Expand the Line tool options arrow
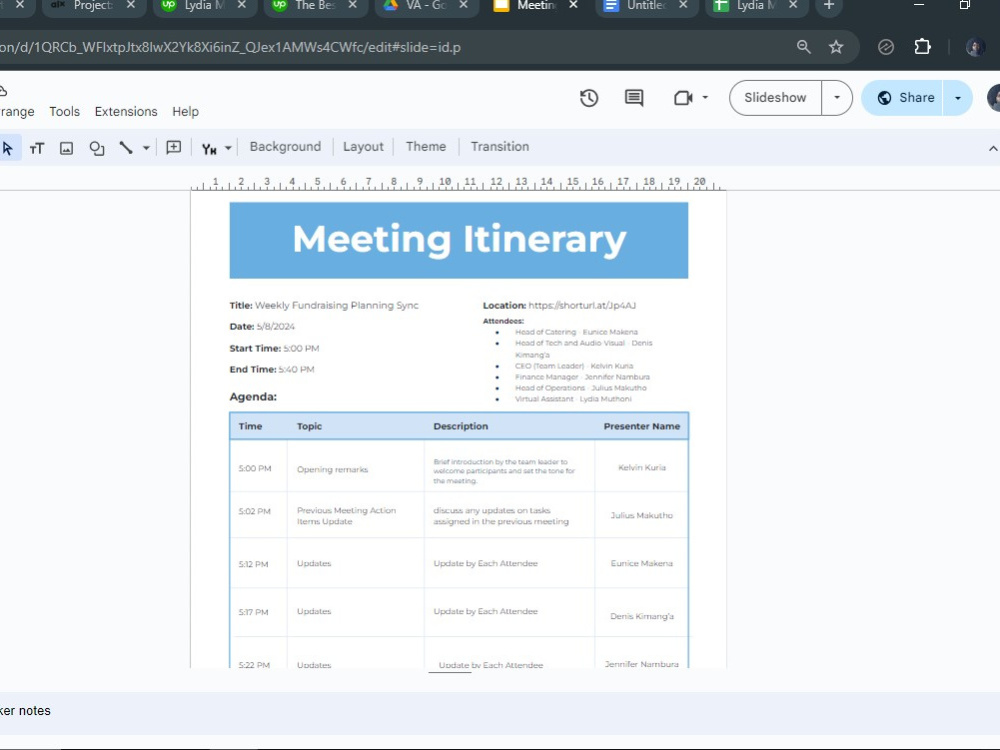The width and height of the screenshot is (1000, 750). 146,148
